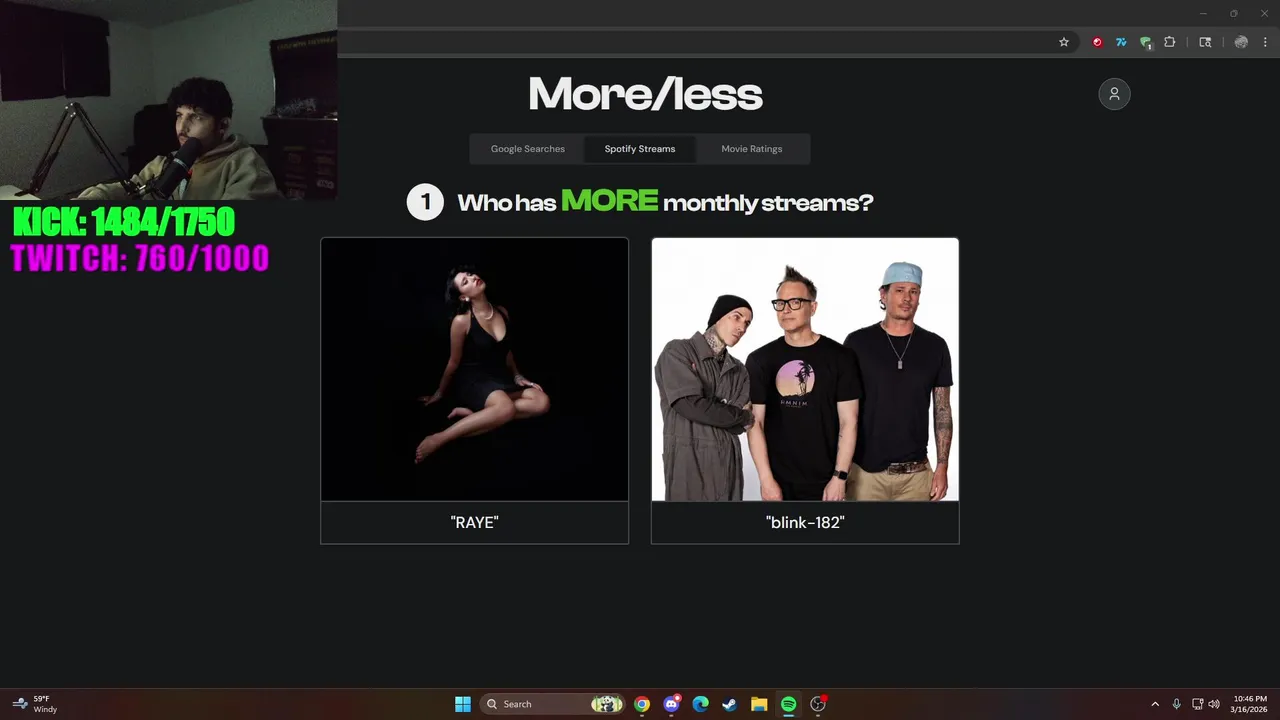The image size is (1280, 720).
Task: Select the Spotify Streams tab
Action: [x=640, y=149]
